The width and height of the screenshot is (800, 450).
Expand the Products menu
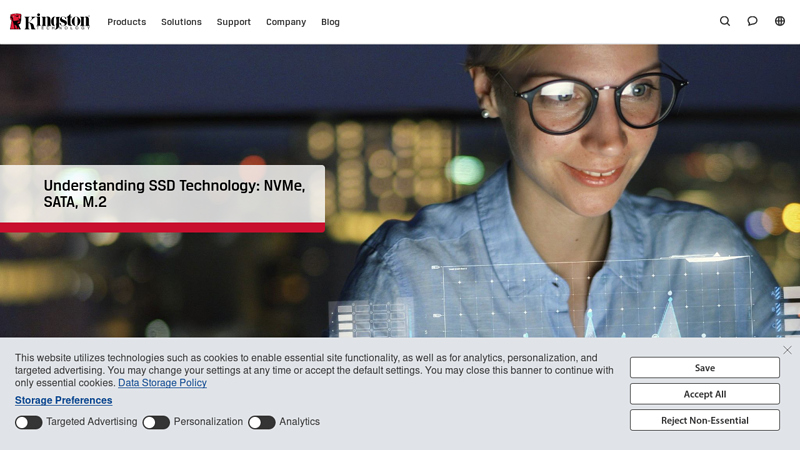coord(127,22)
